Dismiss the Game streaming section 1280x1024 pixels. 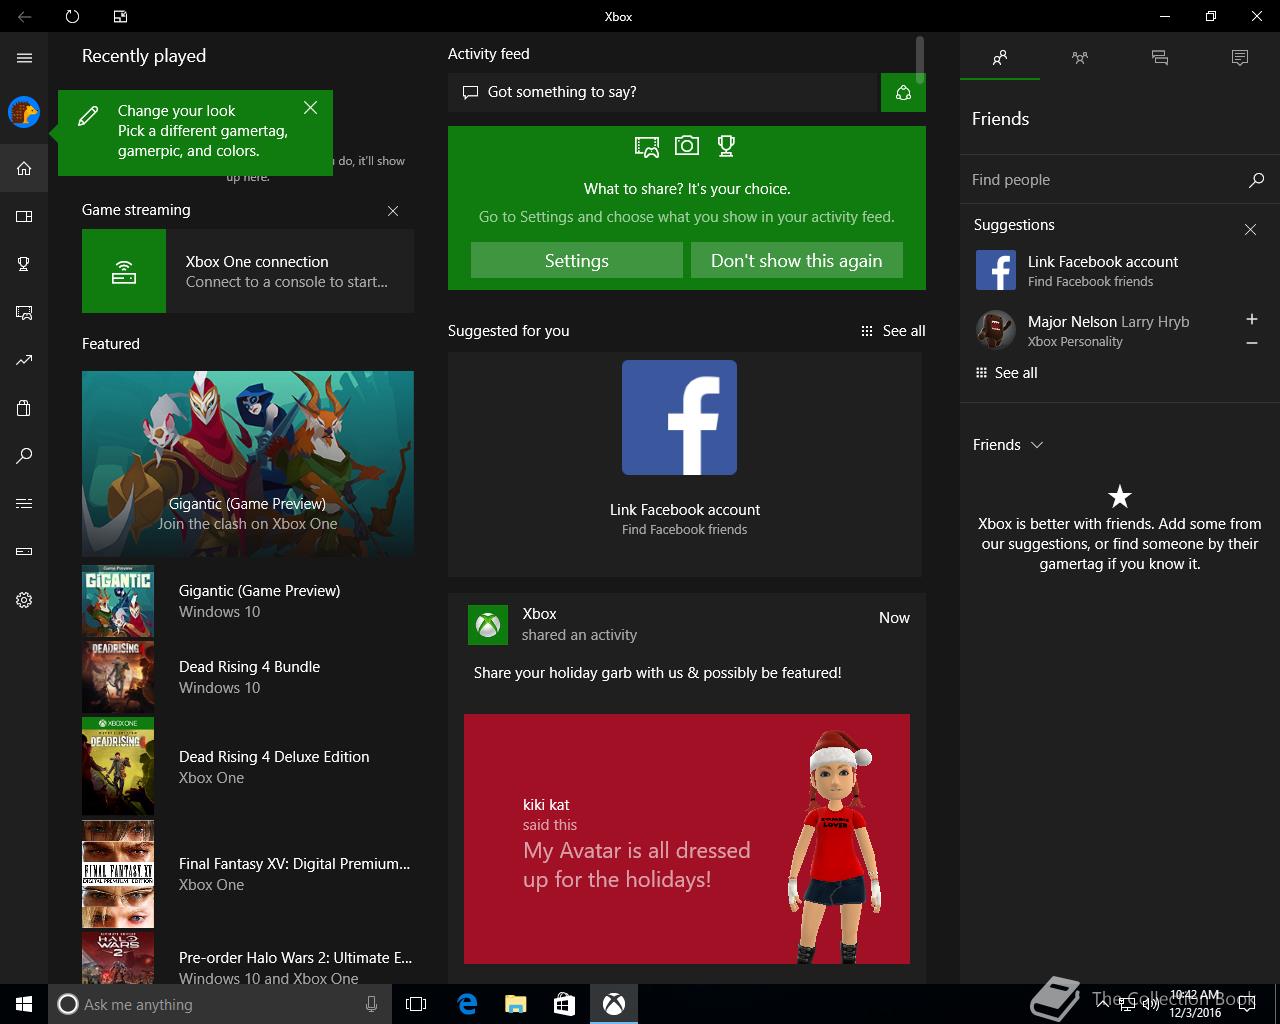point(393,211)
